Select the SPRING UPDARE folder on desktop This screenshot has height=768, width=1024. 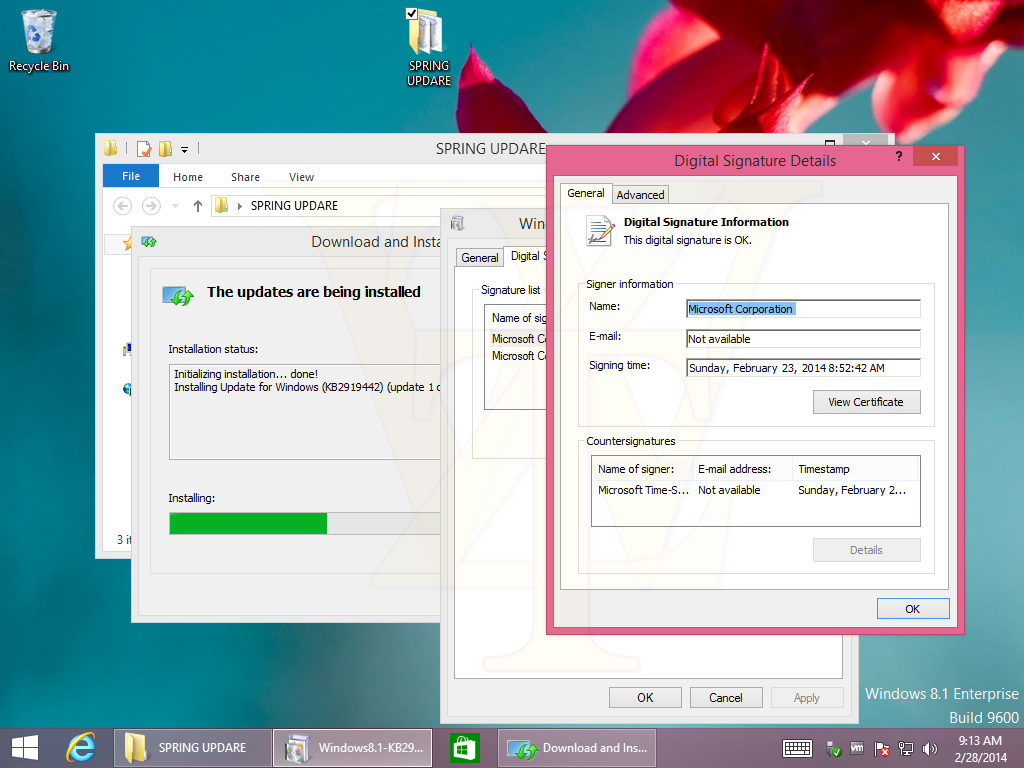[428, 47]
